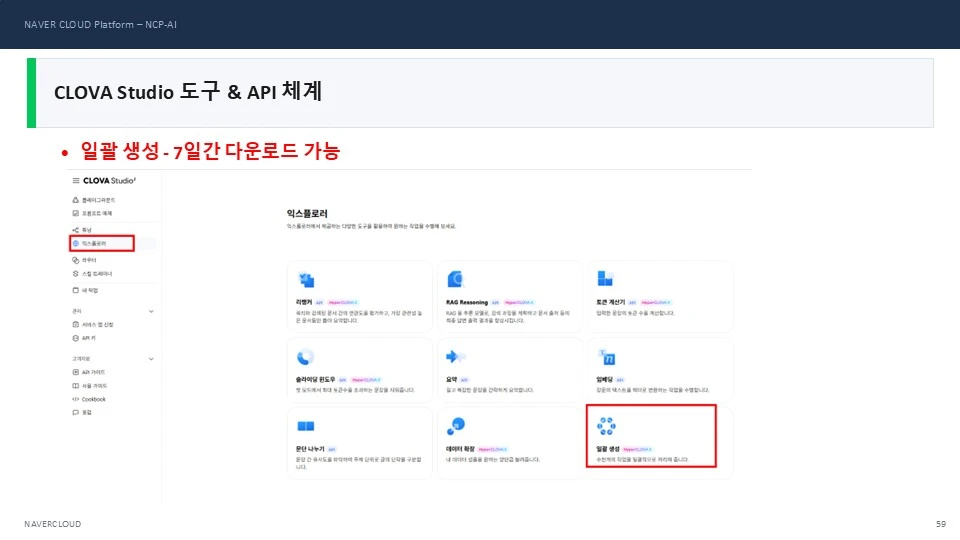Click the 리랭커 card title
The image size is (960, 540).
pyautogui.click(x=304, y=302)
